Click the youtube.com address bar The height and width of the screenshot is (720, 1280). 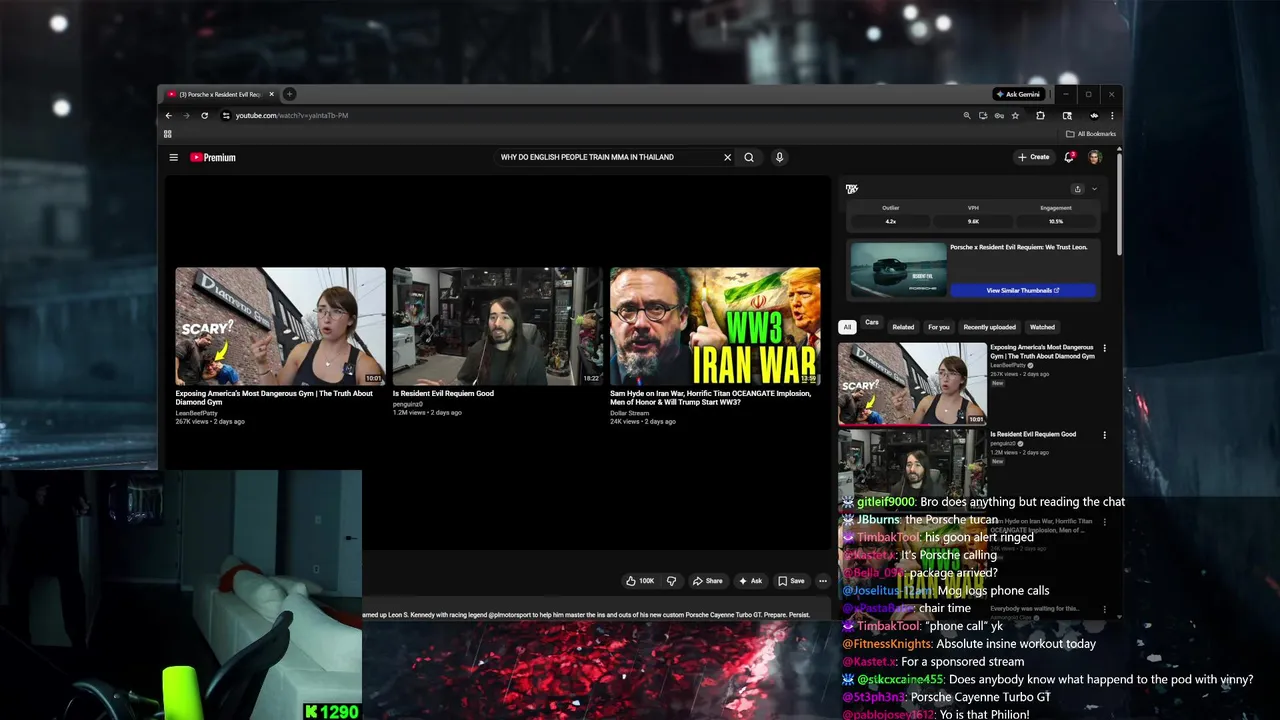[x=590, y=115]
